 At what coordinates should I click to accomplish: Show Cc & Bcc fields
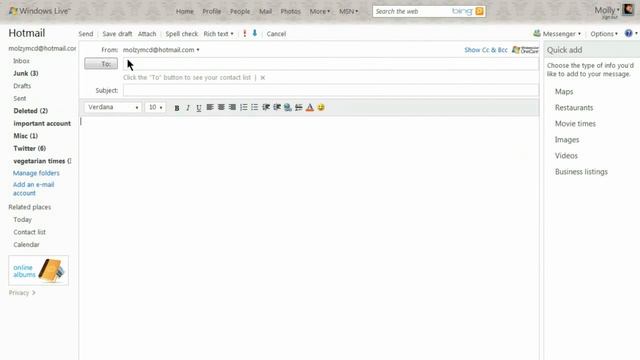[486, 50]
